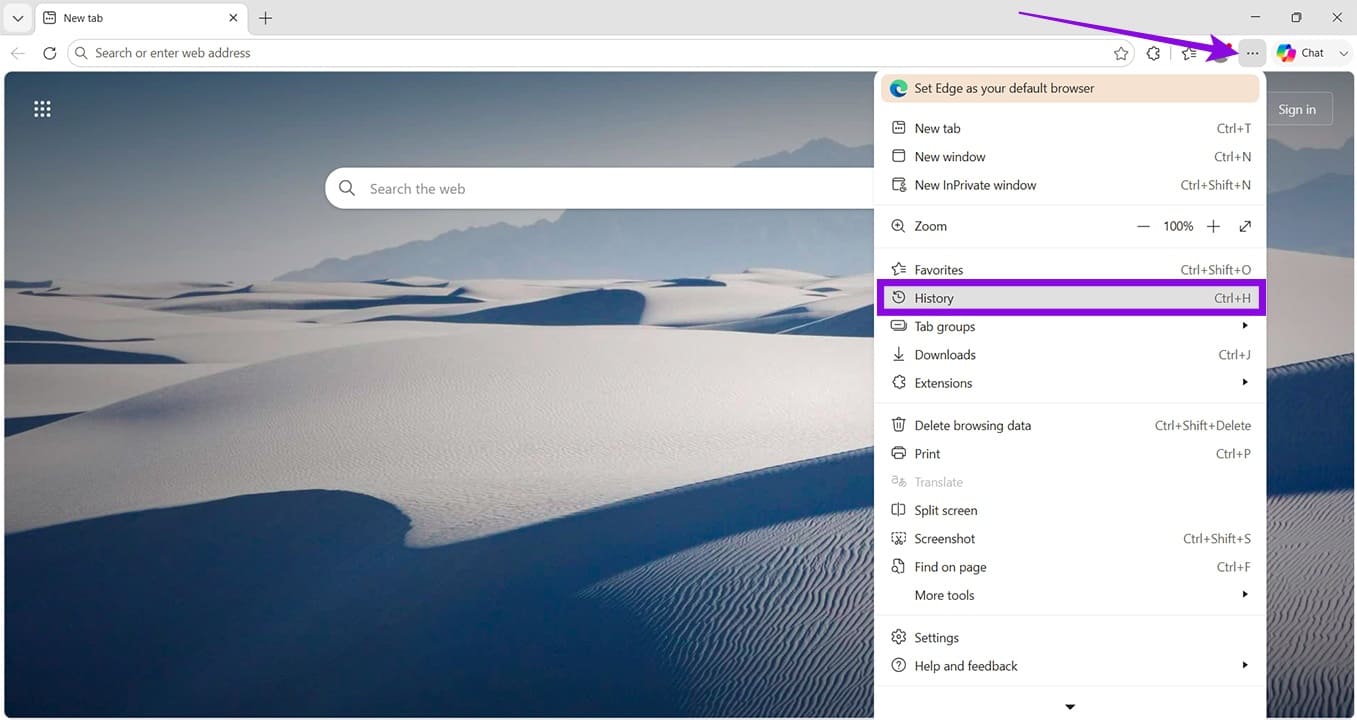
Task: Select Print from the menu
Action: [x=1070, y=454]
